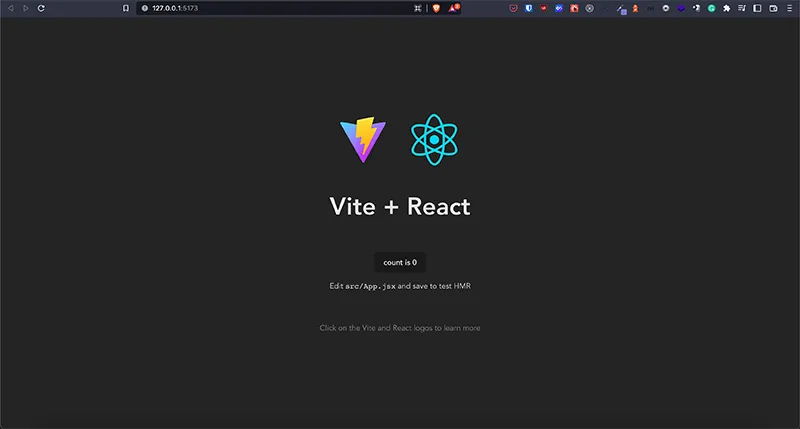Go back to the previous page
800x429 pixels.
(11, 8)
